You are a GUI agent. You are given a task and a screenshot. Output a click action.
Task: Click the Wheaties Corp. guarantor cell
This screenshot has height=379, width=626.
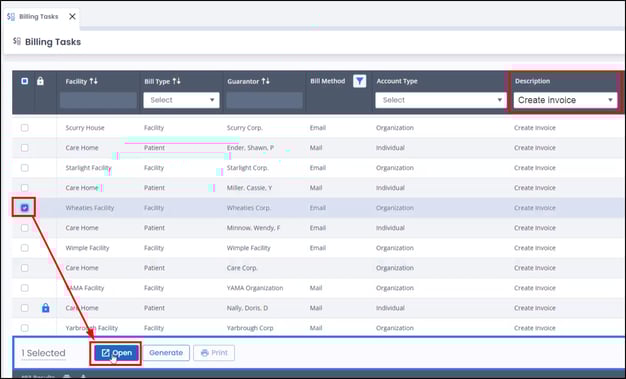(x=249, y=208)
